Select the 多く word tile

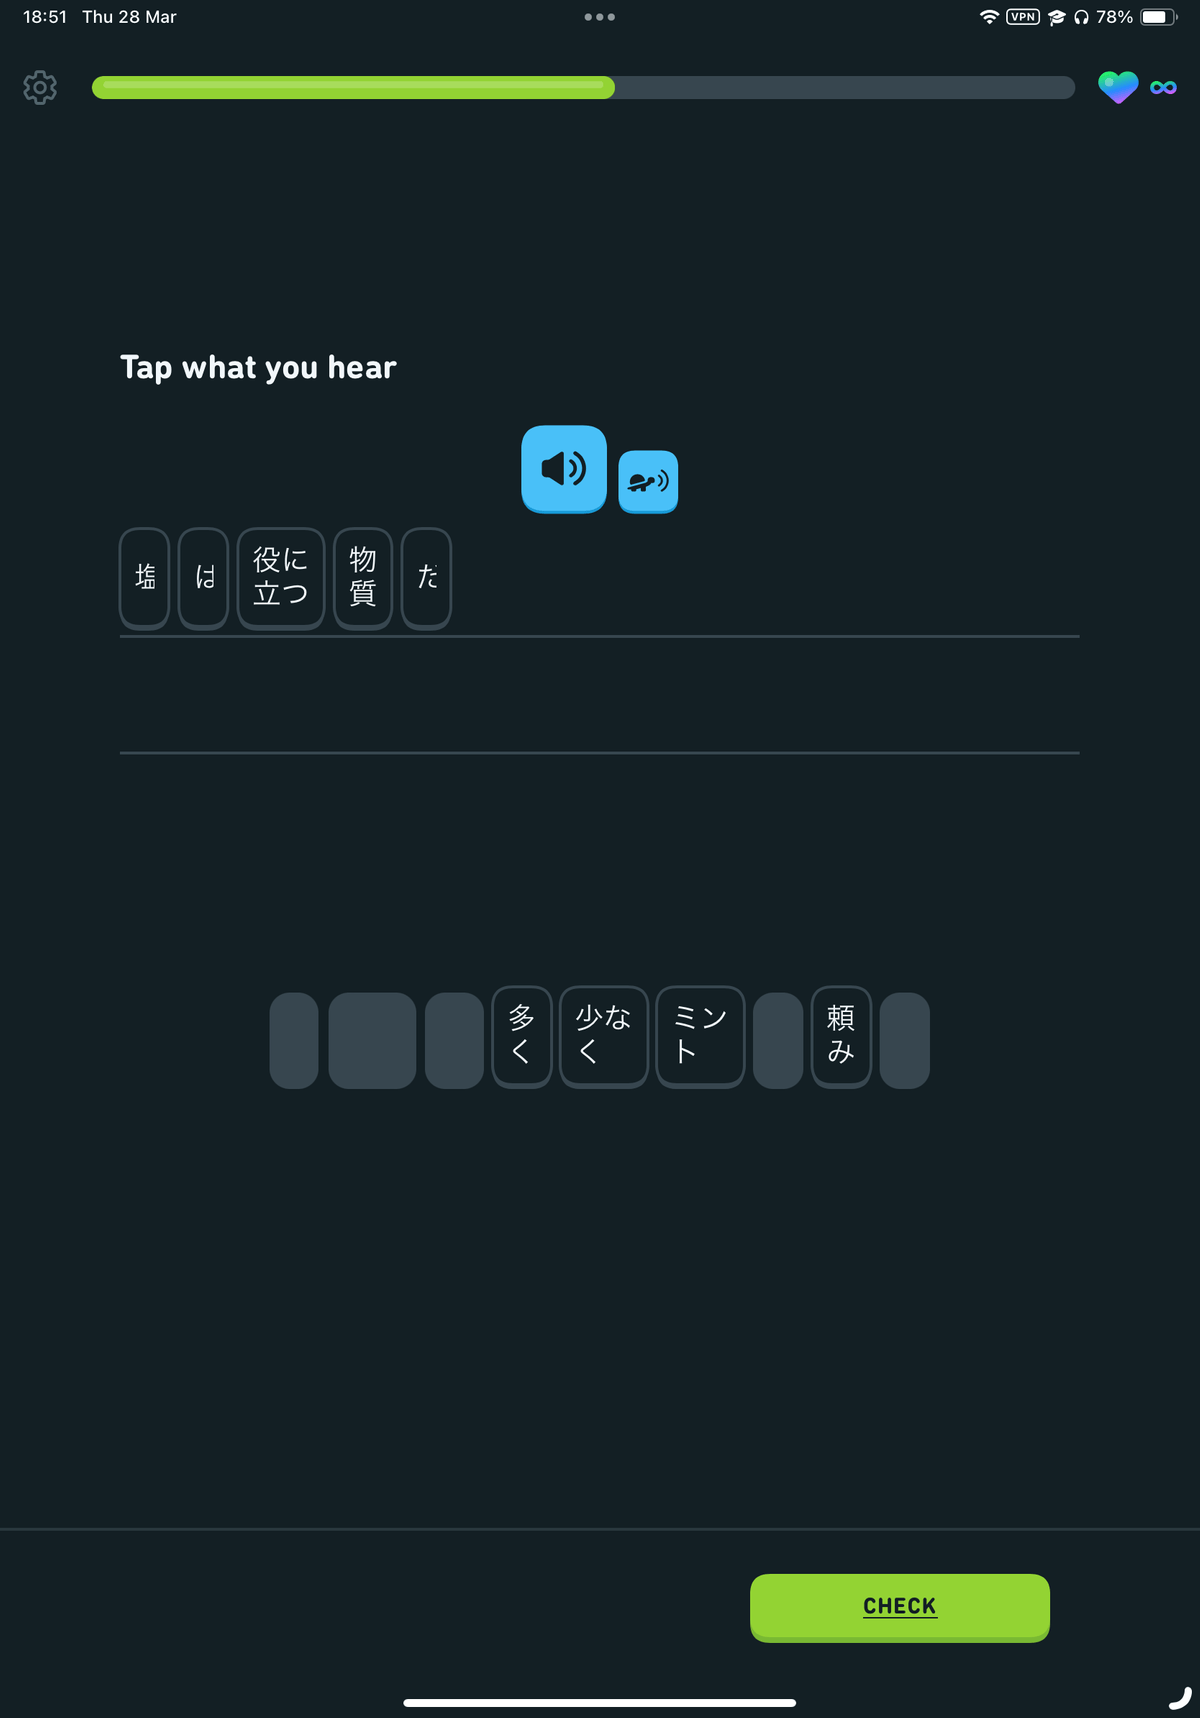522,1036
